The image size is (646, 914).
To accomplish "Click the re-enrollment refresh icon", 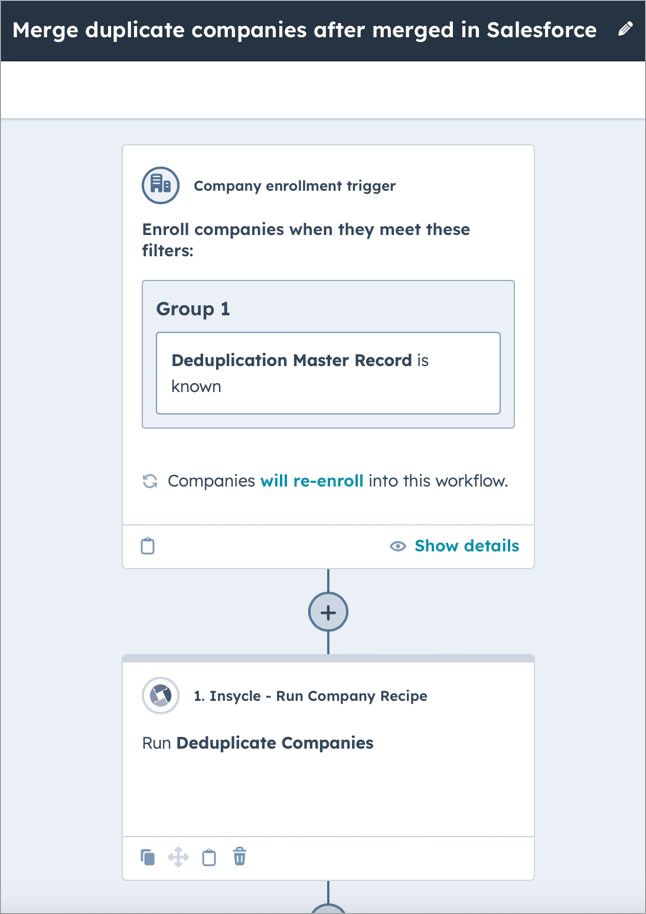I will pos(151,481).
